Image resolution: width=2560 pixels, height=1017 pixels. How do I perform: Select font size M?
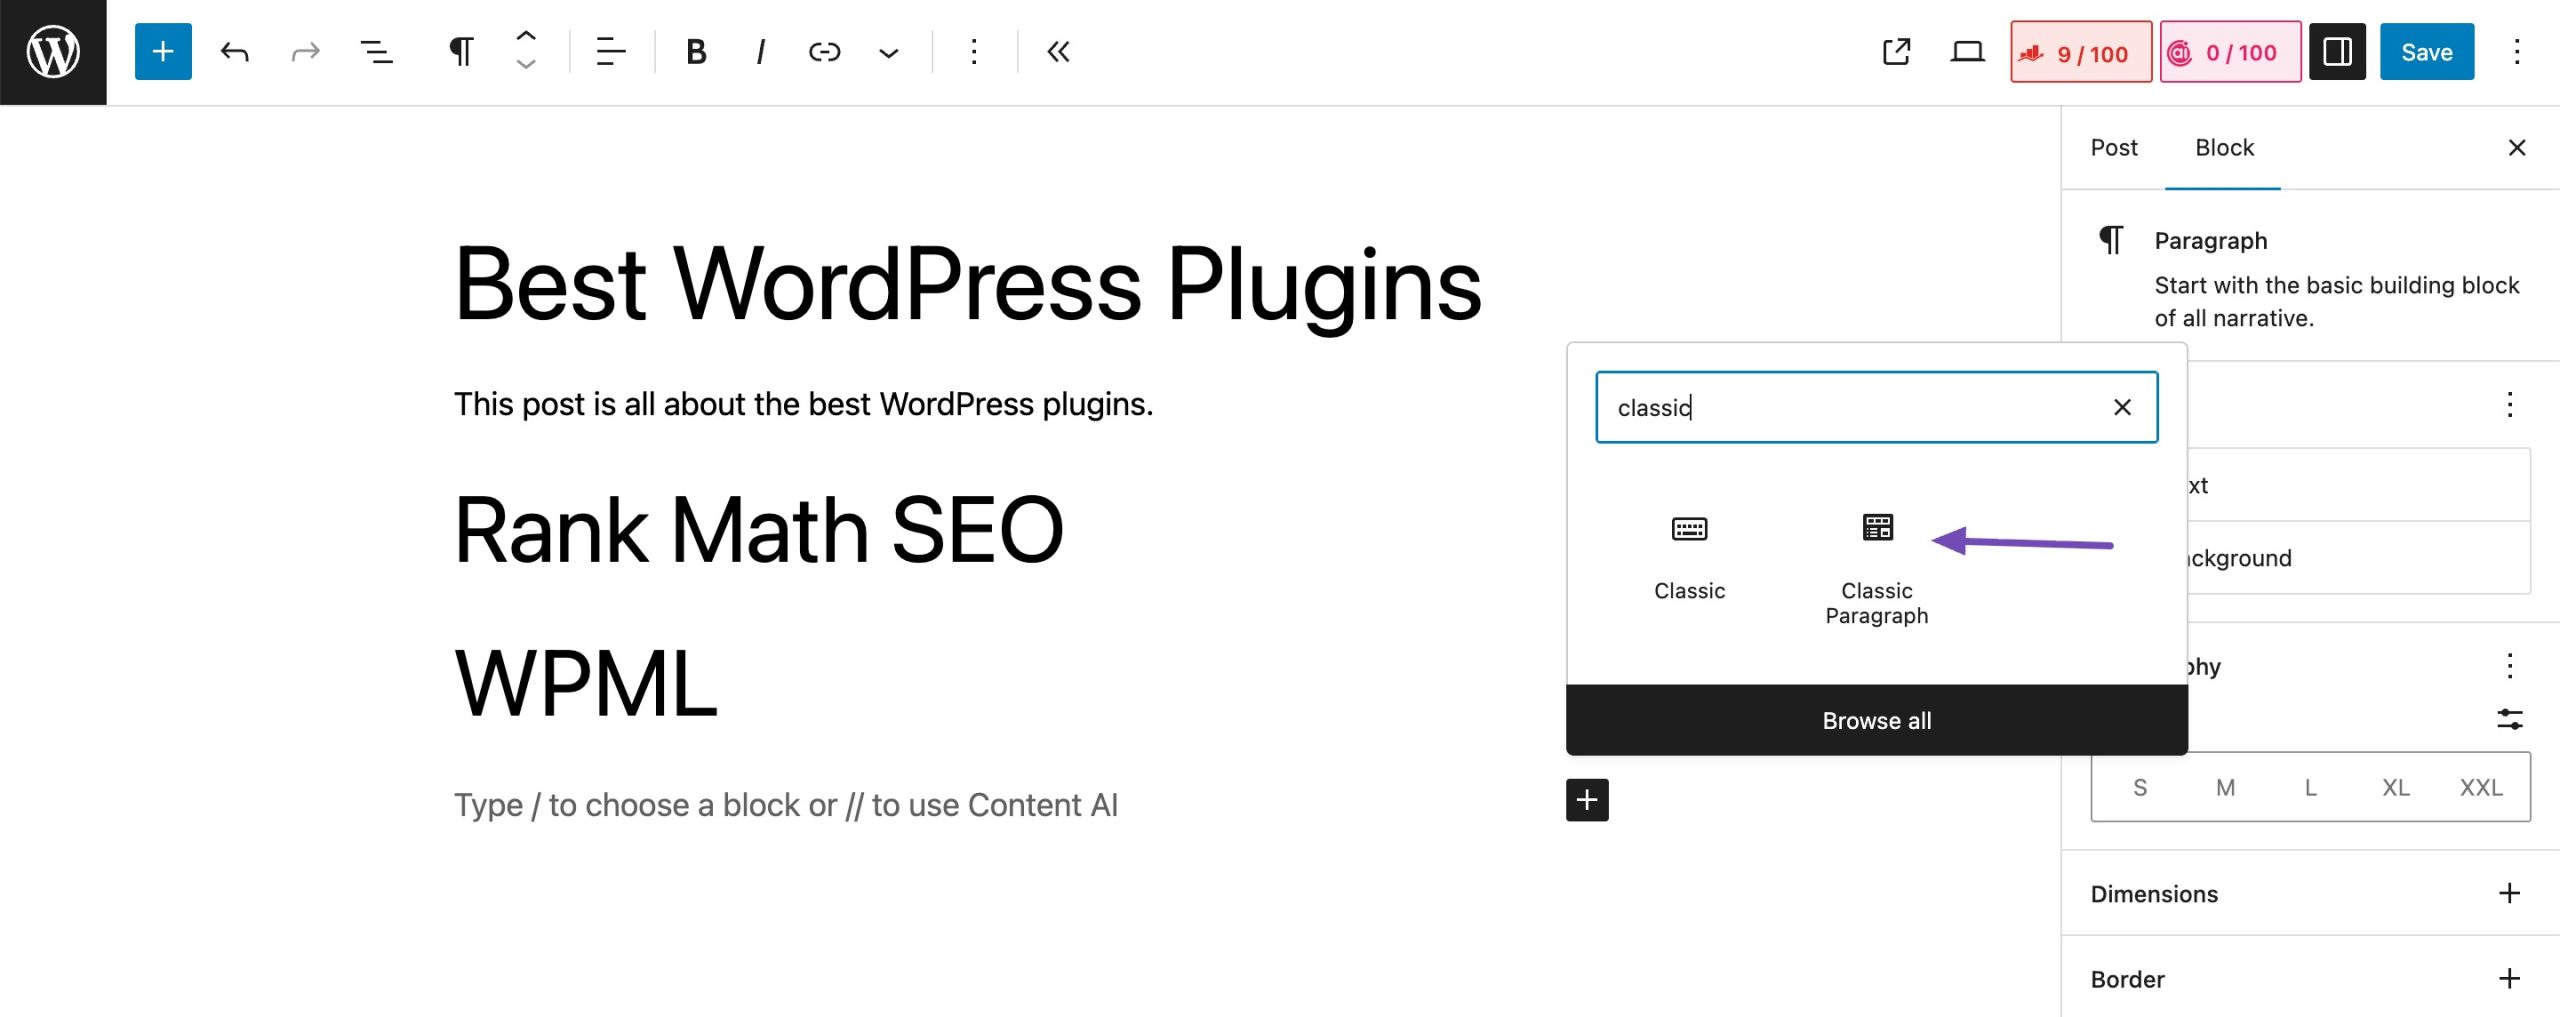coord(2225,788)
